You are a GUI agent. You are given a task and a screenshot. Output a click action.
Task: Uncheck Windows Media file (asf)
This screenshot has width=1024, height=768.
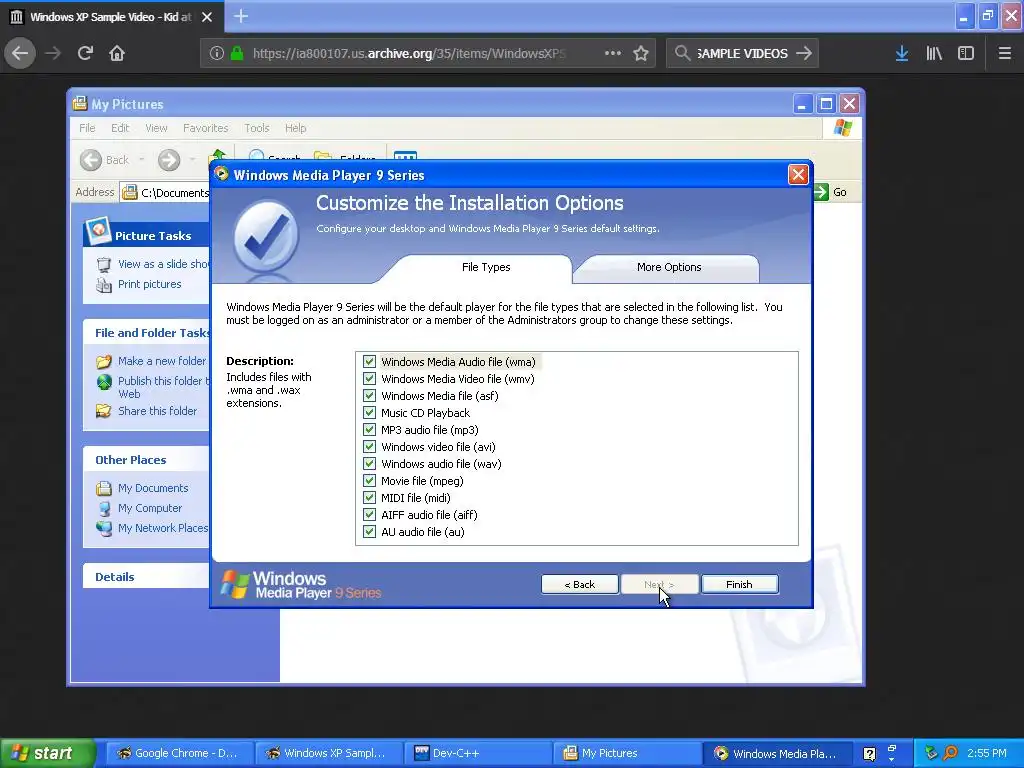click(x=370, y=396)
